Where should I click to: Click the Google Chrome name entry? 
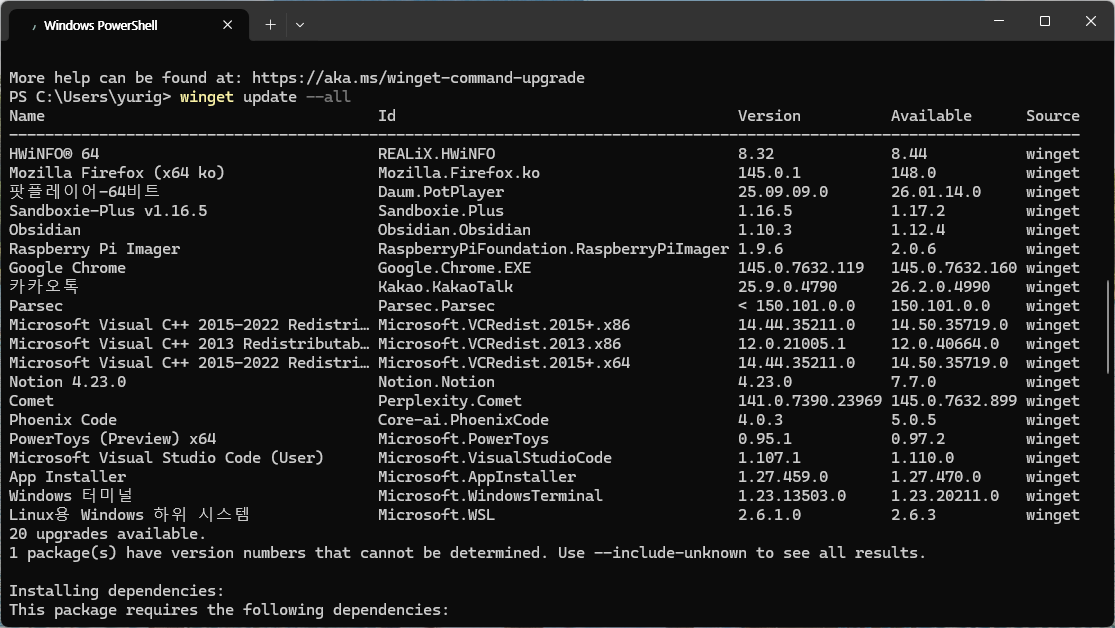67,268
